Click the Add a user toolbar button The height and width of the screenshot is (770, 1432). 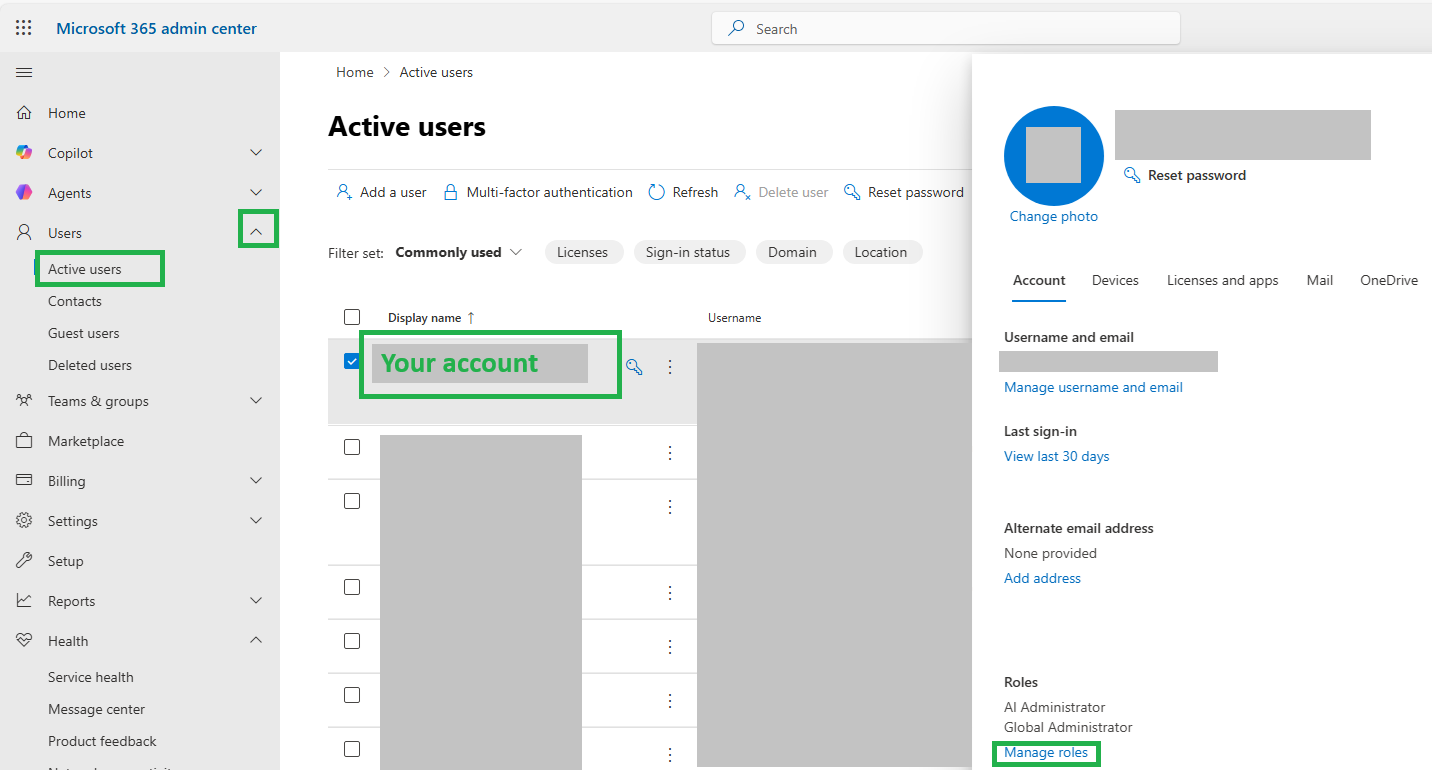tap(381, 192)
